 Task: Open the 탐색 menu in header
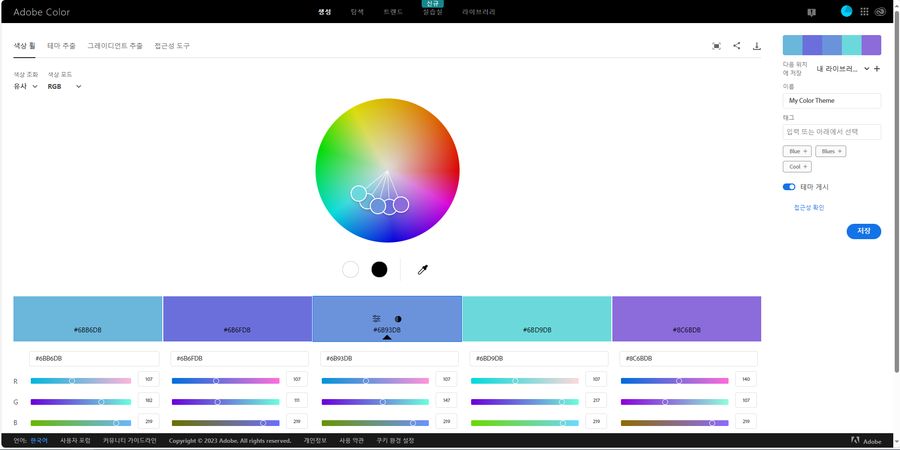point(357,12)
